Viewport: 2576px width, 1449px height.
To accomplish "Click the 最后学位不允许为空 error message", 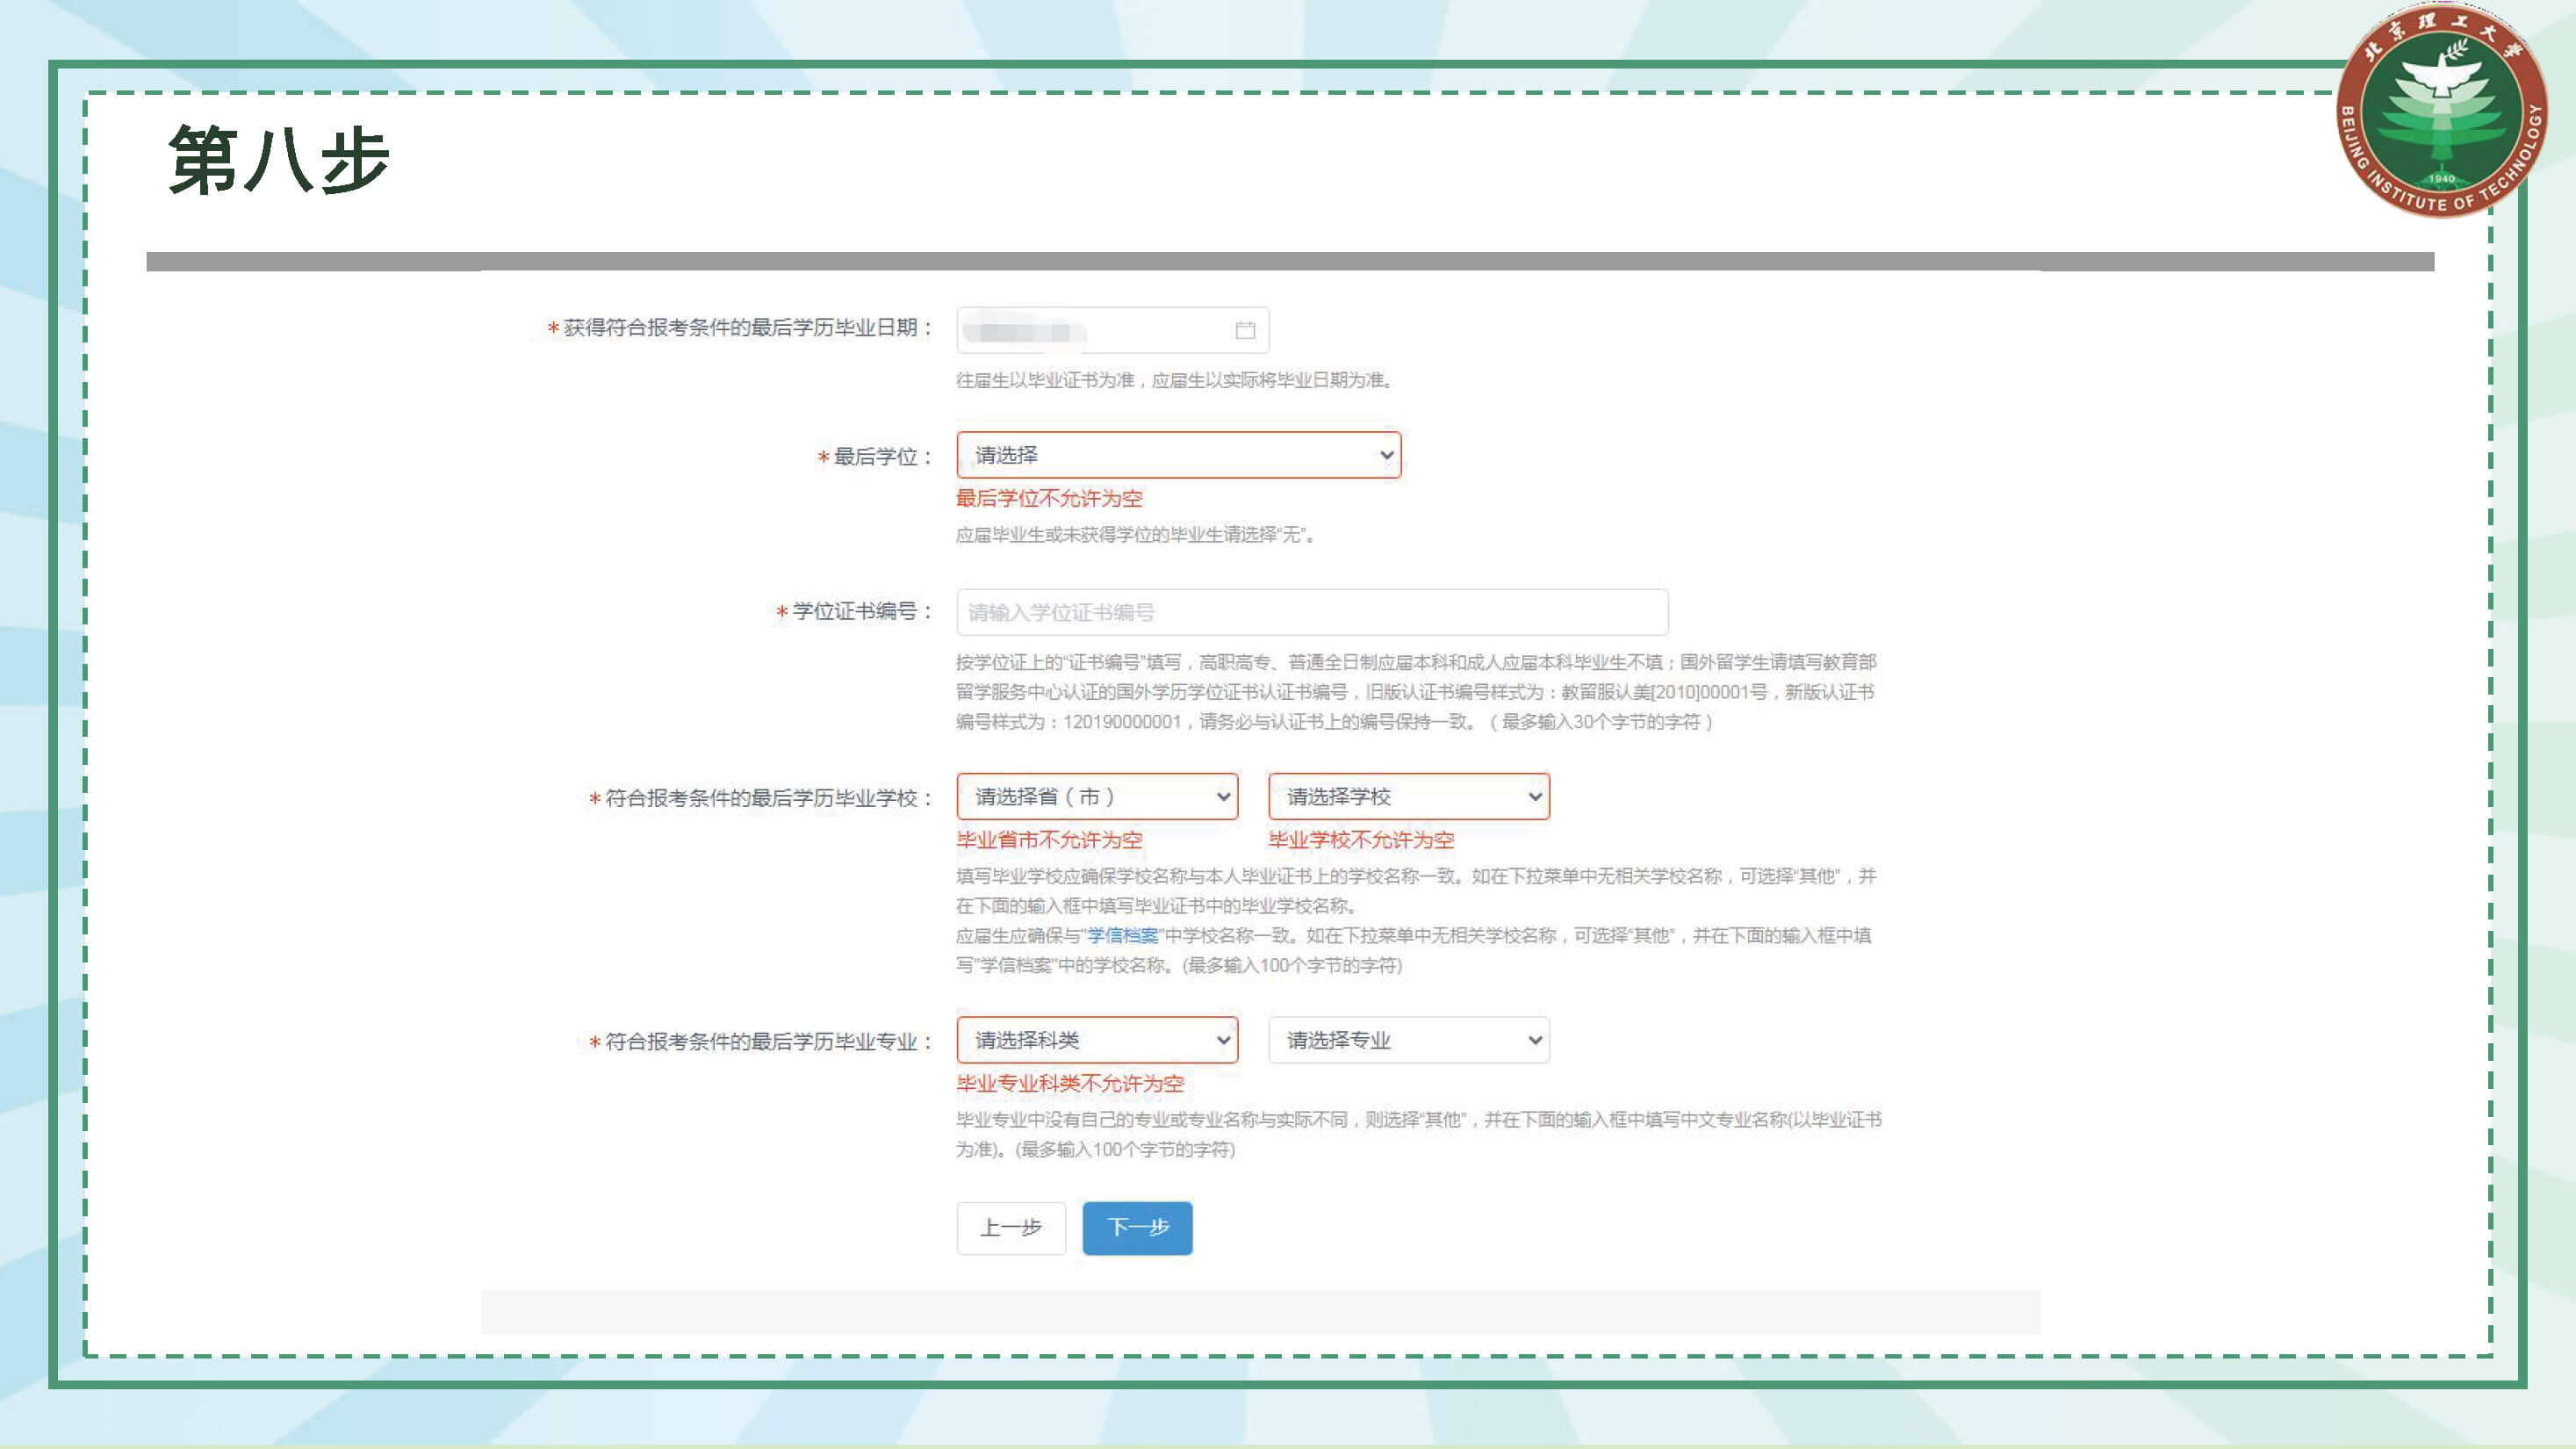I will pos(1048,498).
